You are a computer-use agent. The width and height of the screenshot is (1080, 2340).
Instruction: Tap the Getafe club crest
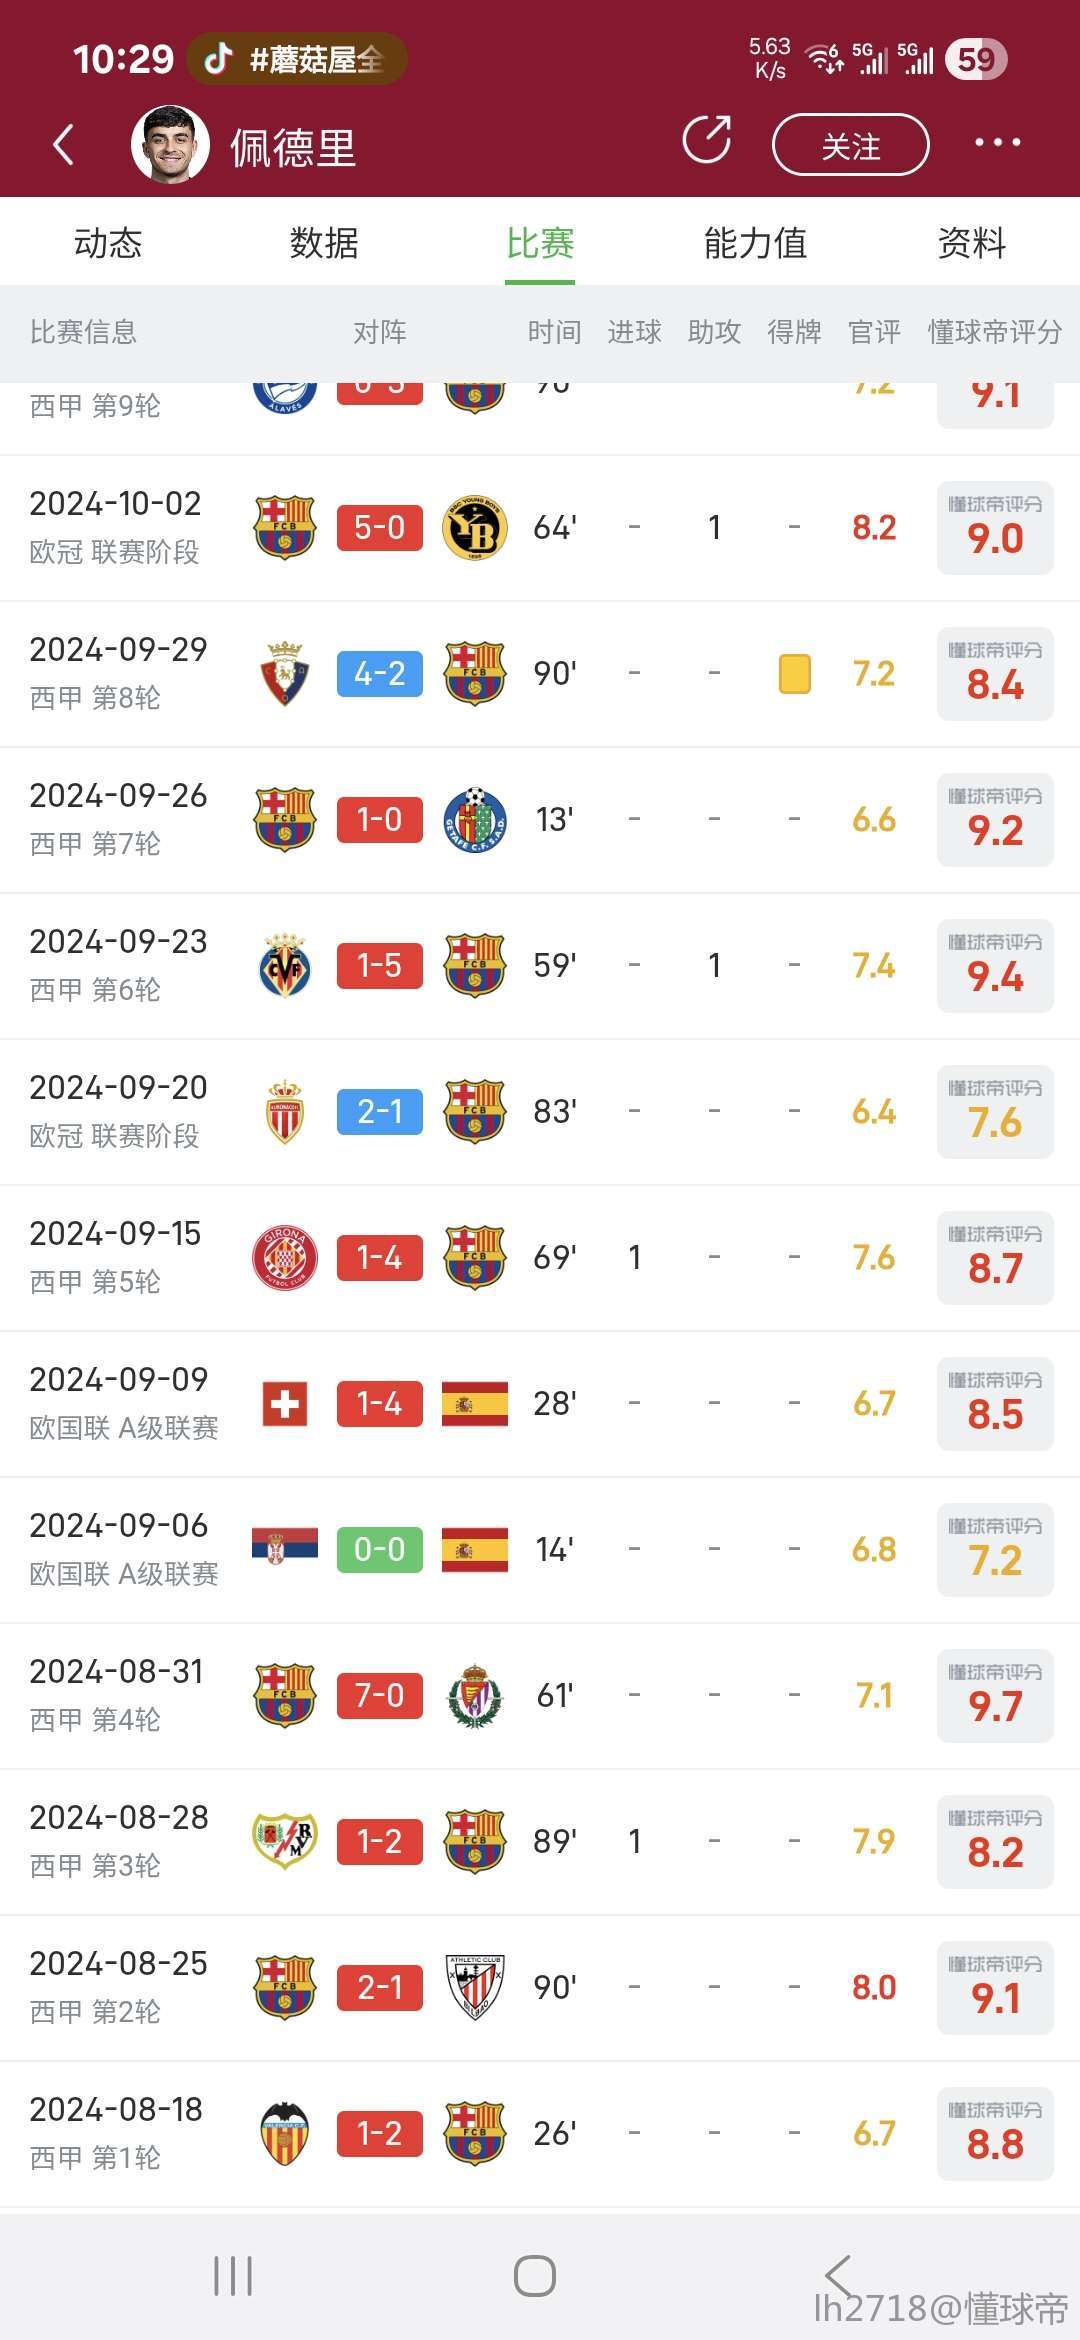tap(474, 820)
